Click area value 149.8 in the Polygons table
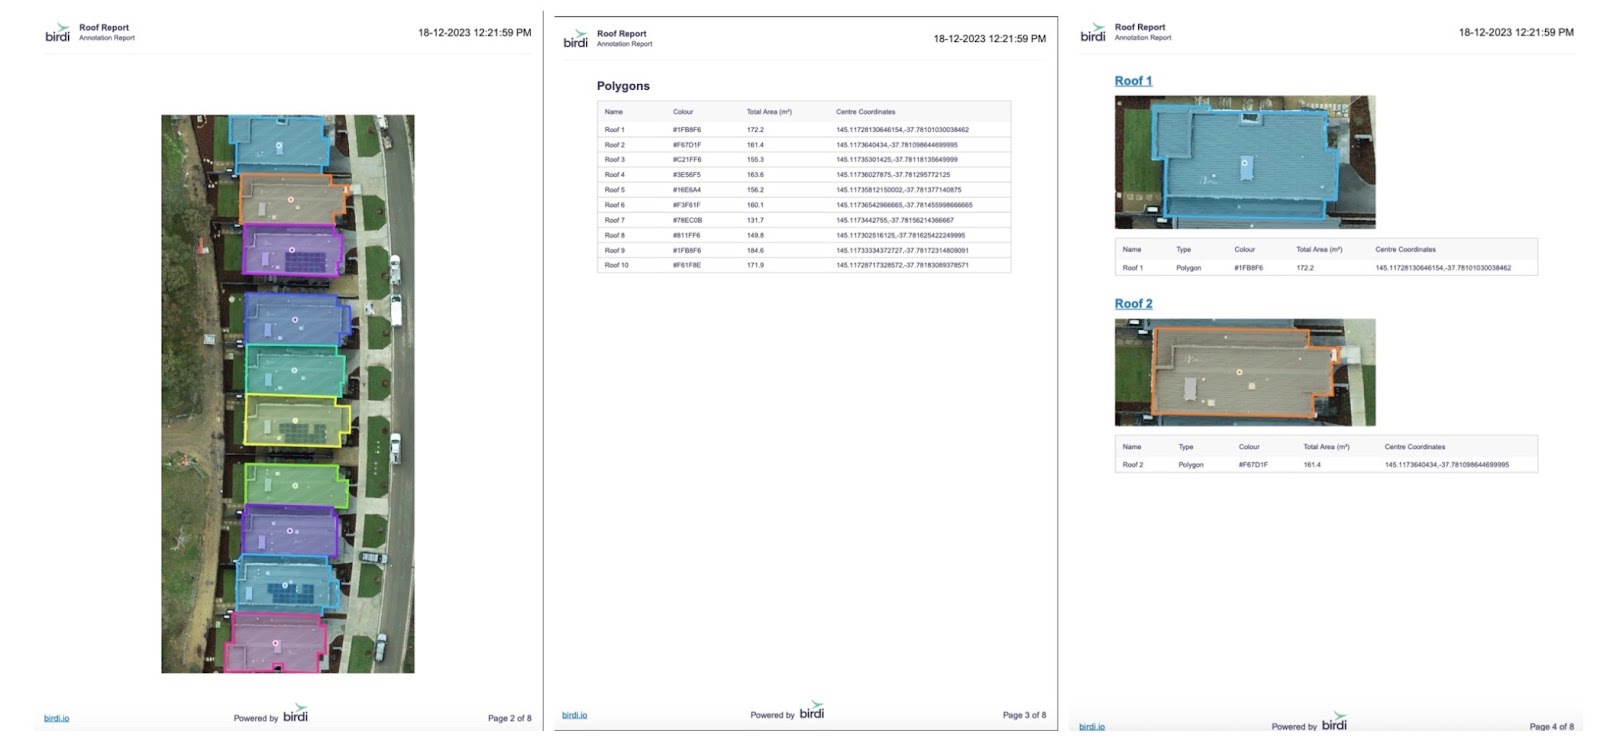1600x741 pixels. 755,236
